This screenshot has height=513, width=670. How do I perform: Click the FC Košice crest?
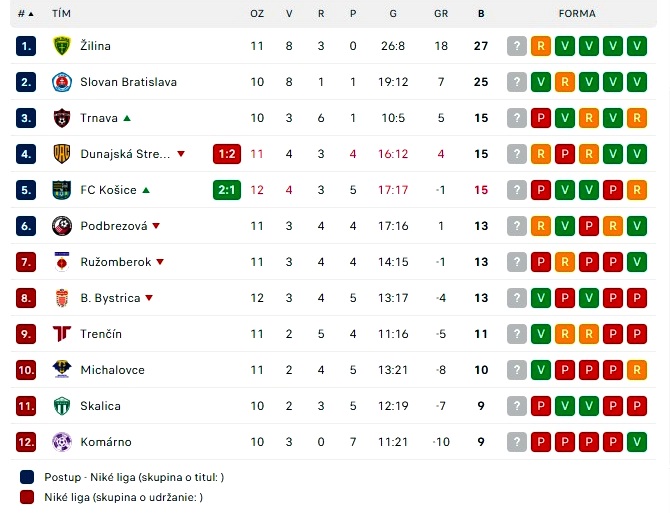pos(62,190)
